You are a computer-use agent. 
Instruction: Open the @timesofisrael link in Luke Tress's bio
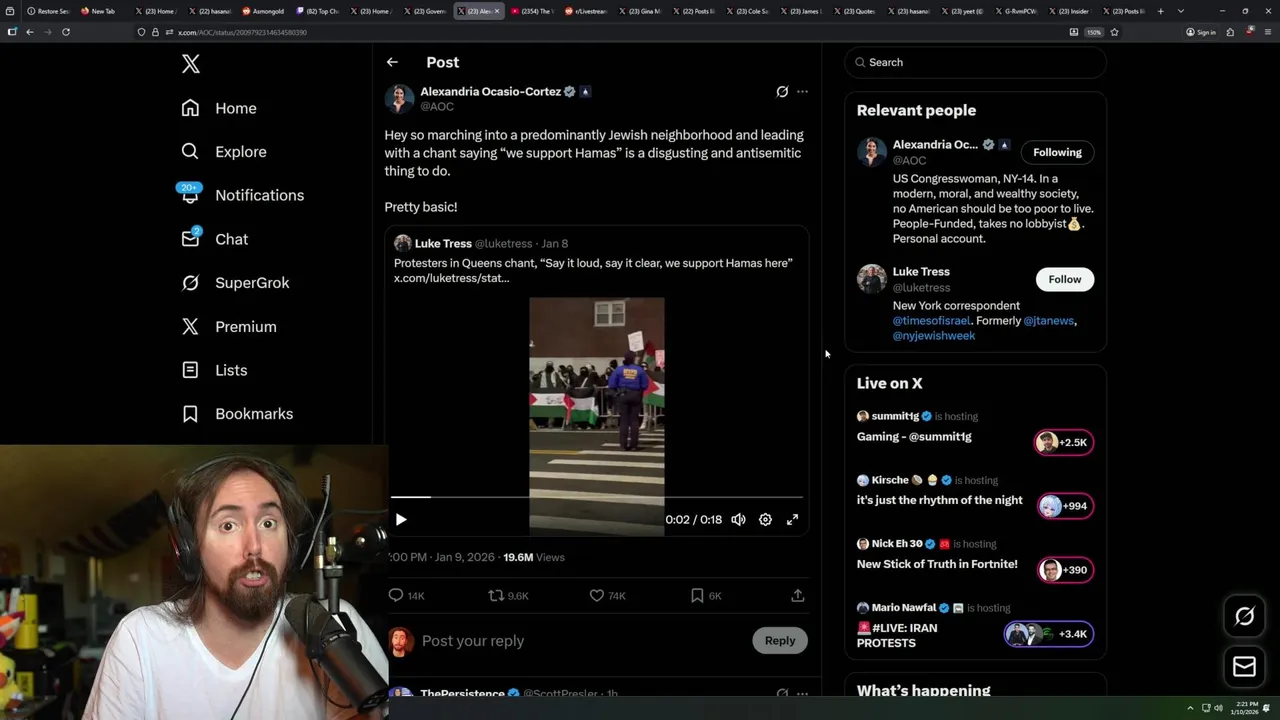point(931,321)
